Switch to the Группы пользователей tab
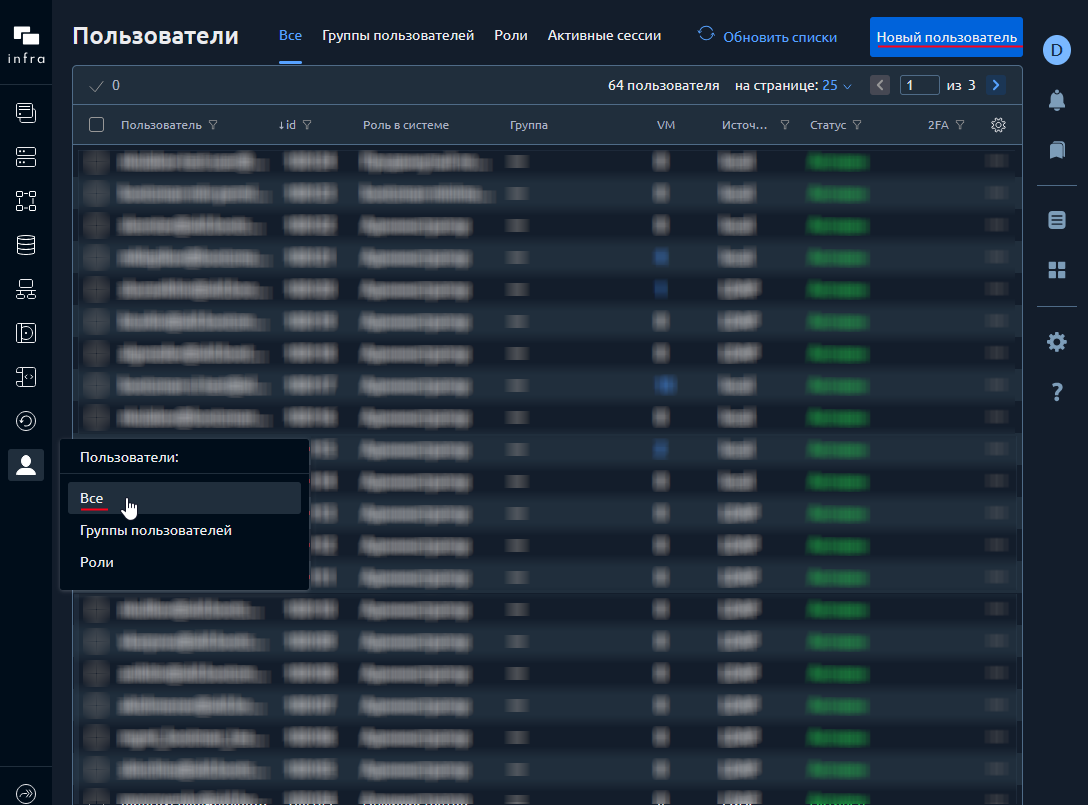Image resolution: width=1088 pixels, height=805 pixels. (x=398, y=35)
